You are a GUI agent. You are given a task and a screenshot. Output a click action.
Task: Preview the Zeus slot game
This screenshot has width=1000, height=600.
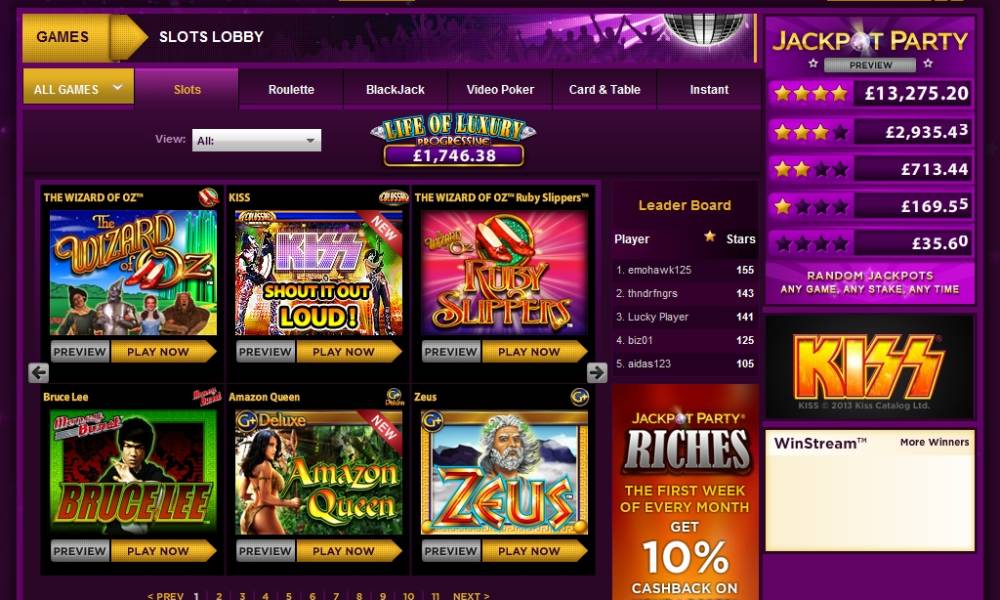pos(451,551)
